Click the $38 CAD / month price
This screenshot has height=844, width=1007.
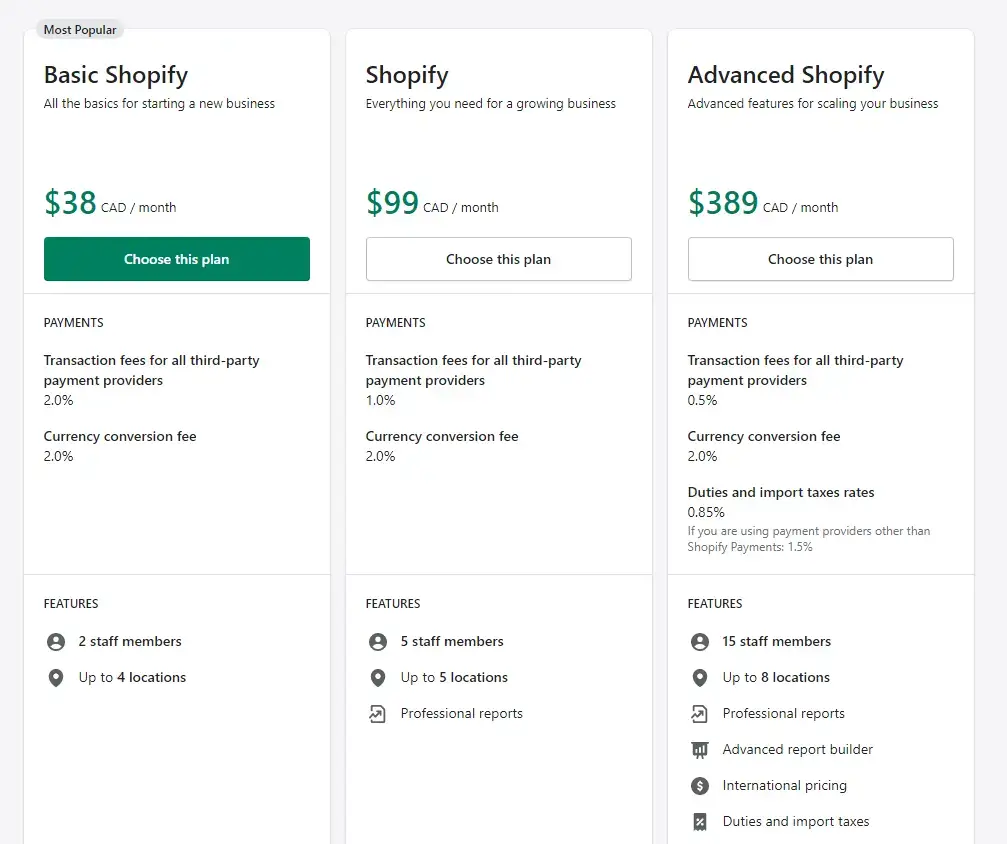[110, 203]
